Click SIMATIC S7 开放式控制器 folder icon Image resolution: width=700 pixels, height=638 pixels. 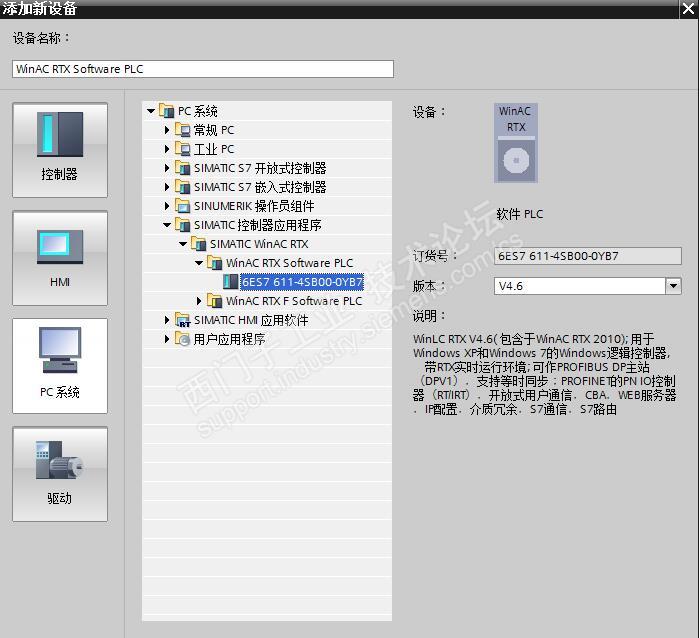tap(183, 167)
